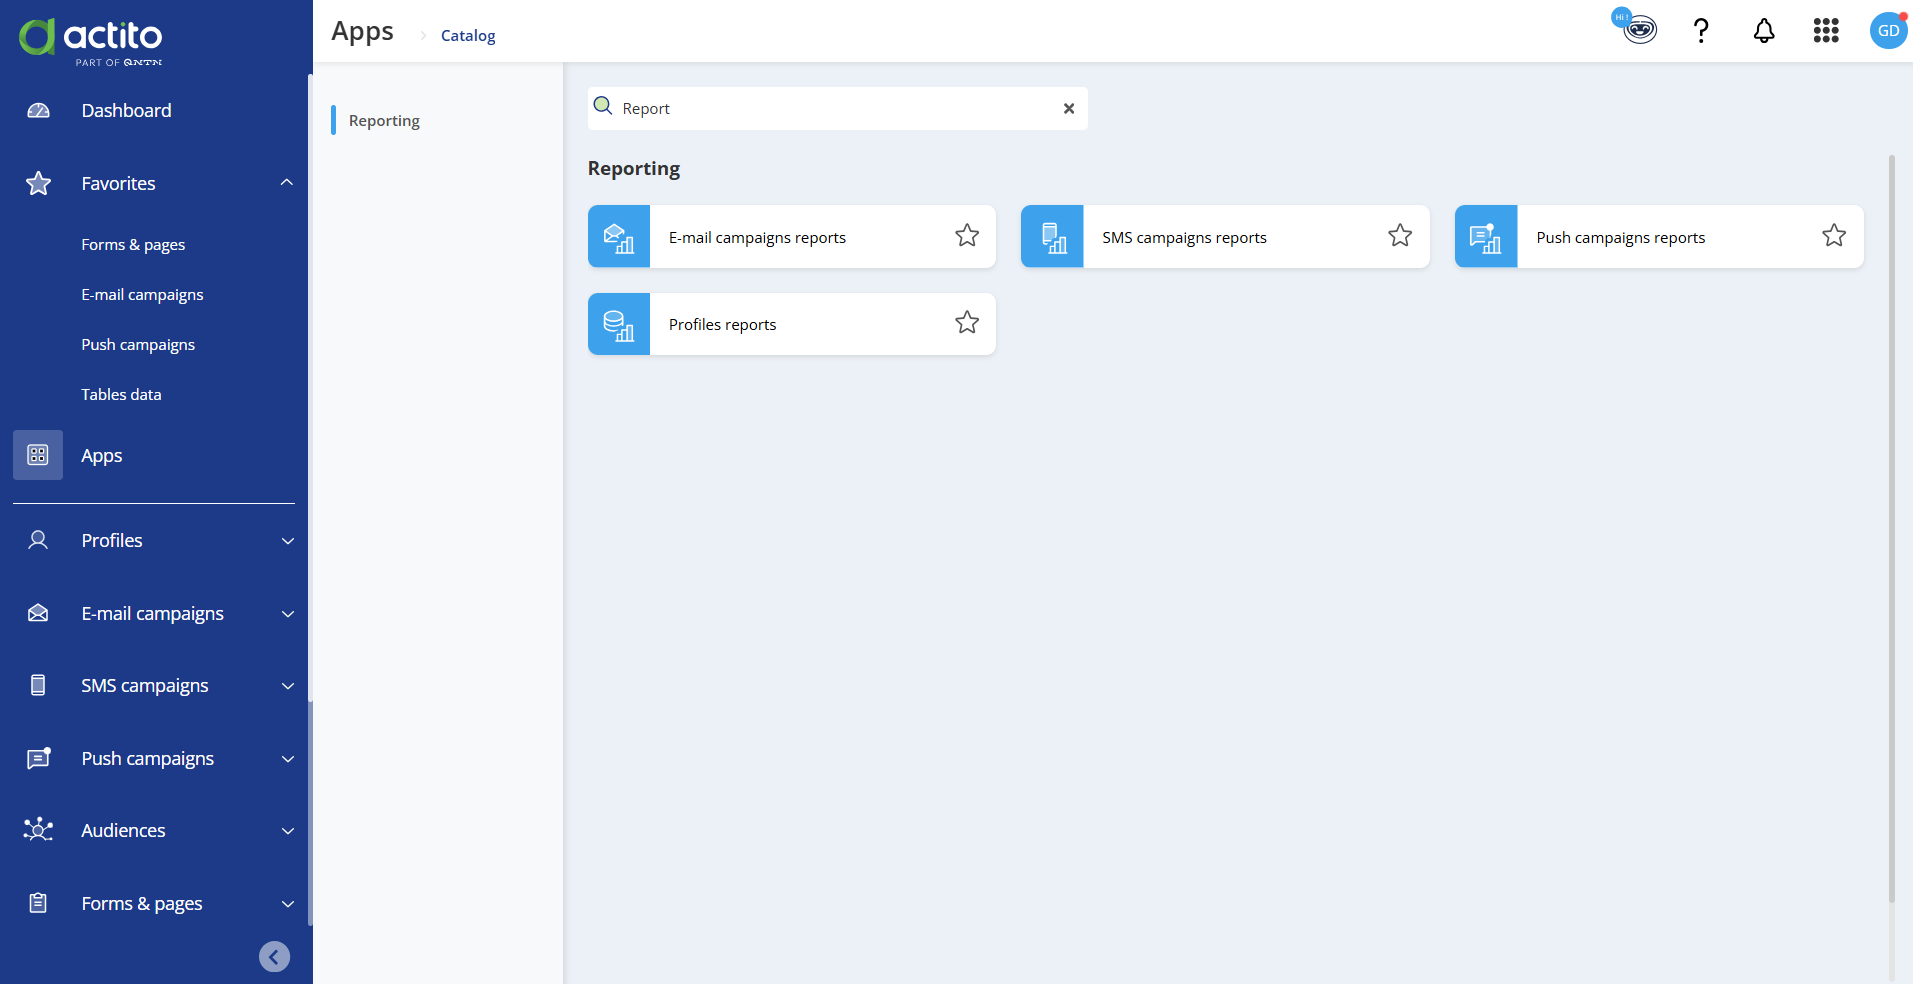This screenshot has width=1913, height=984.
Task: Open Dashboard from the sidebar
Action: [x=126, y=111]
